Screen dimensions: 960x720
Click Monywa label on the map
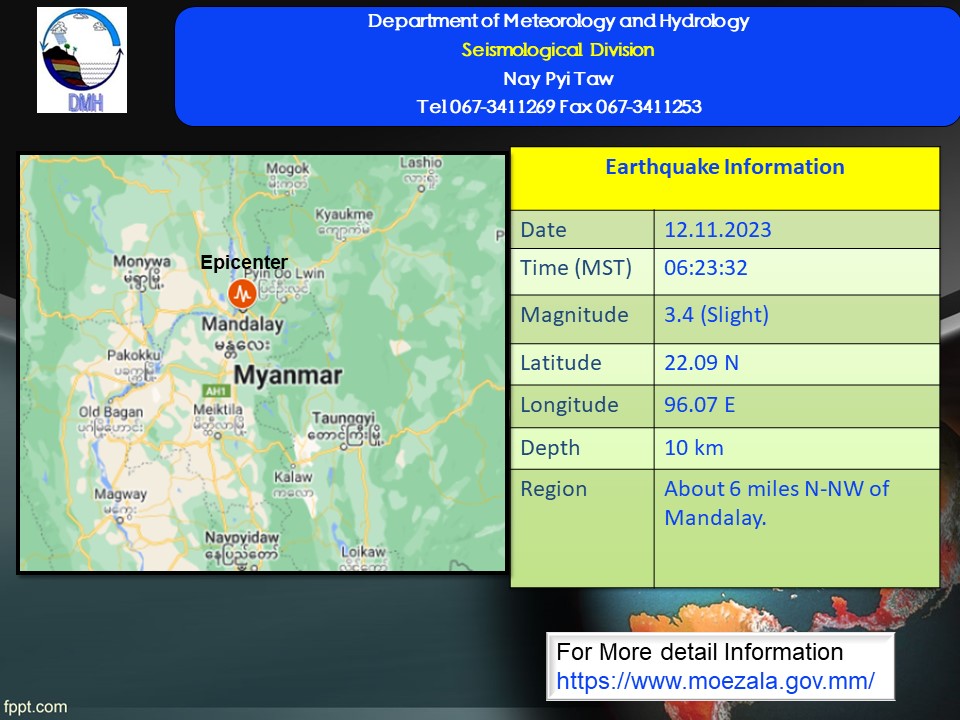pos(141,262)
